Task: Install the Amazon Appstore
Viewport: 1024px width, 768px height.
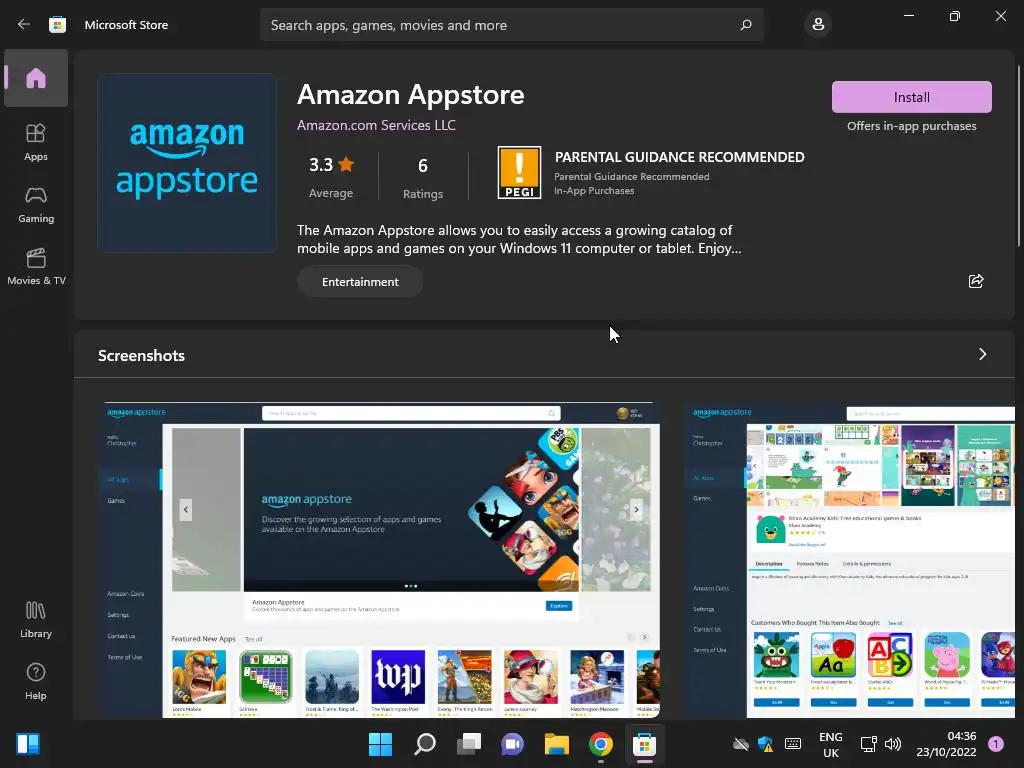Action: (x=912, y=97)
